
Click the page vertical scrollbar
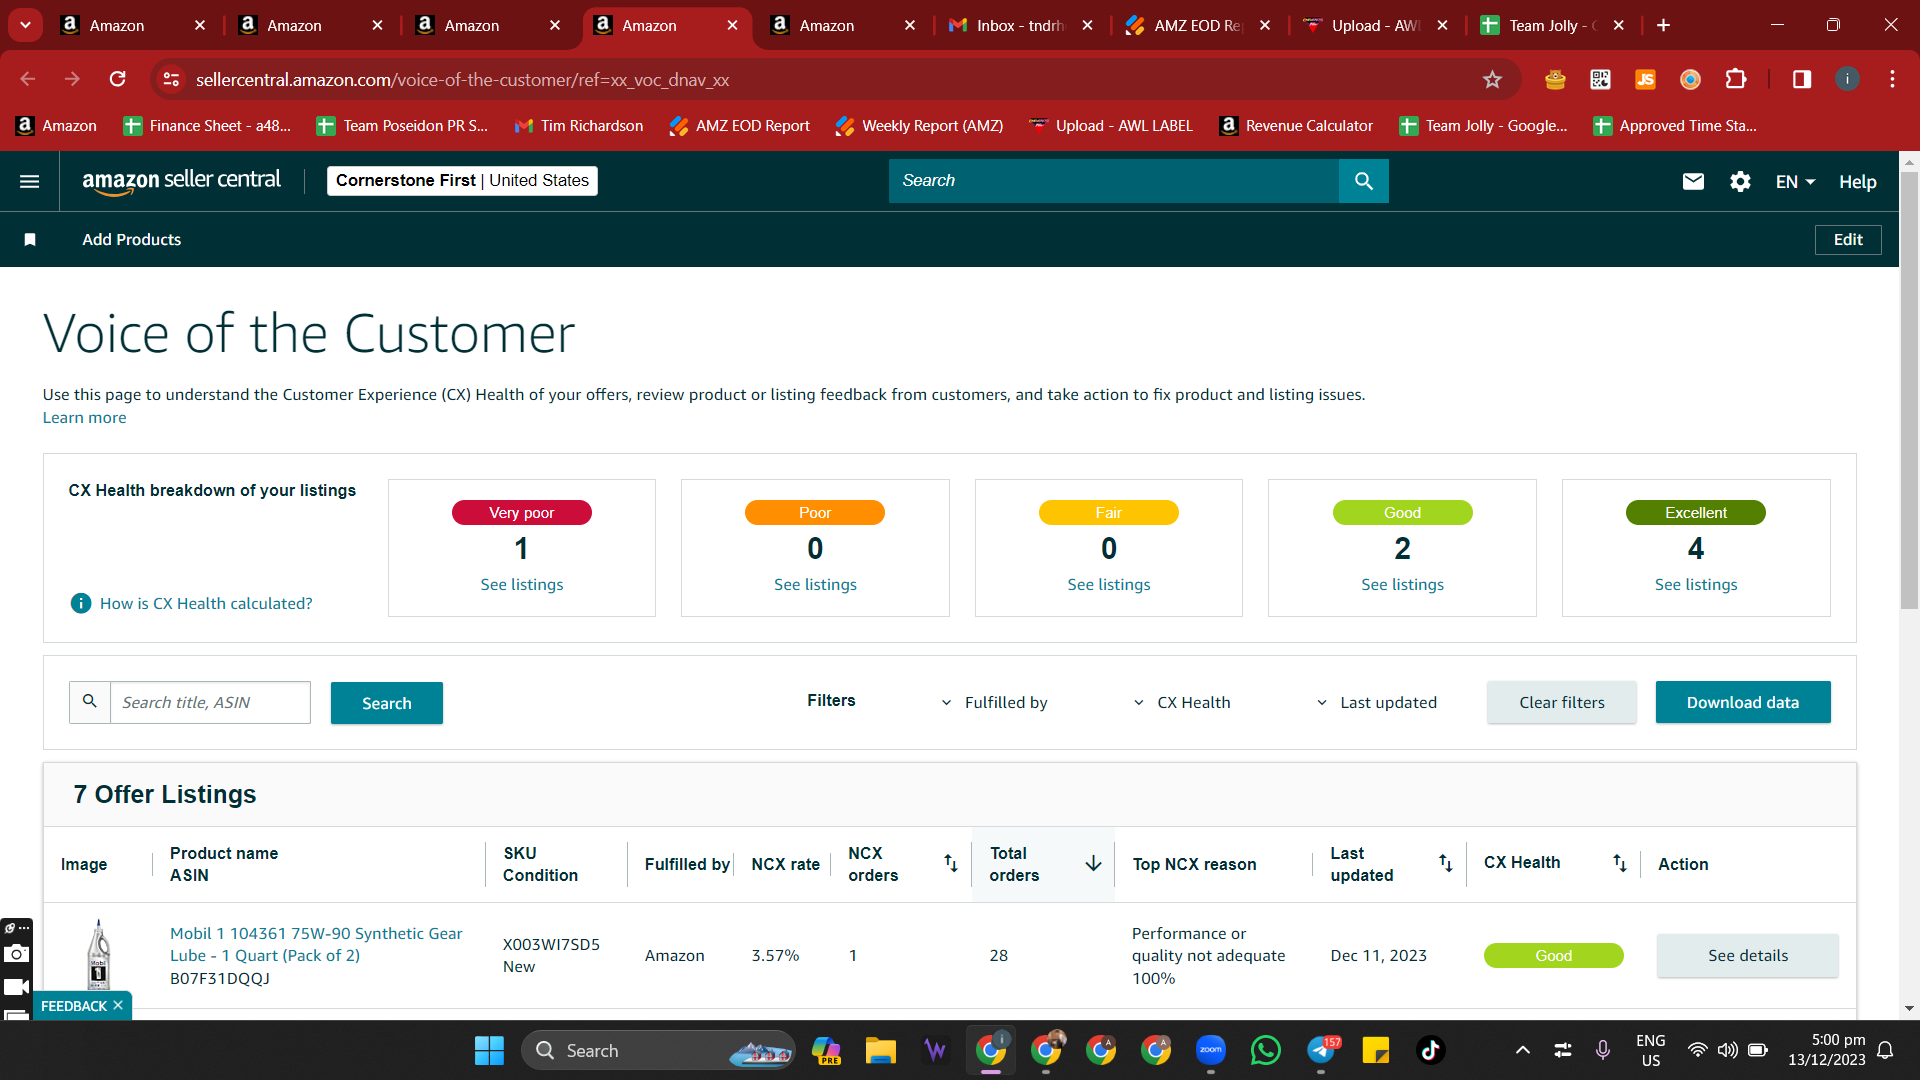point(1909,390)
